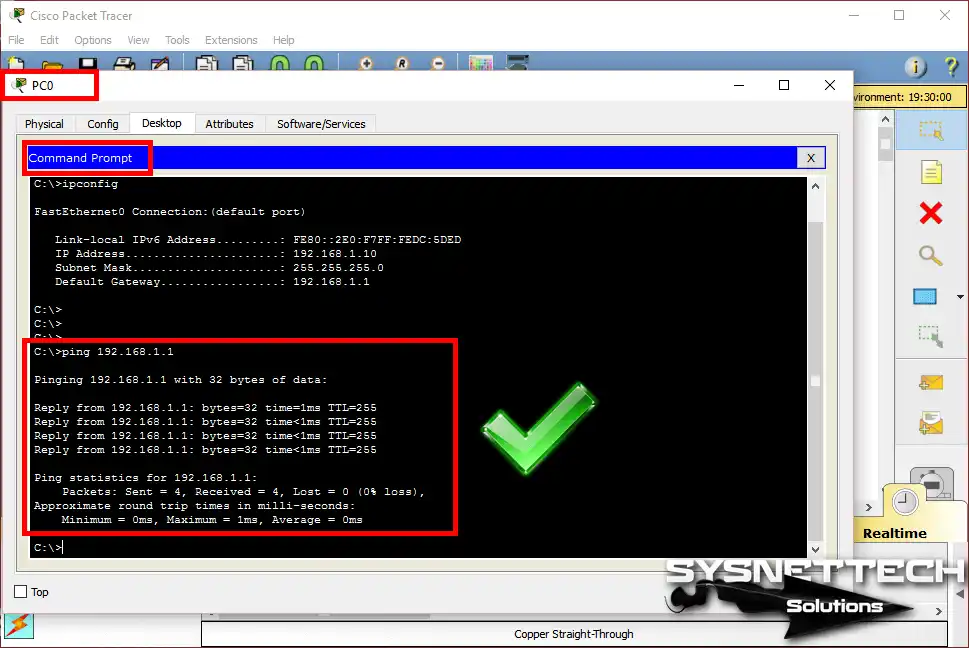Close the Command Prompt with X button
The image size is (969, 648).
(811, 158)
